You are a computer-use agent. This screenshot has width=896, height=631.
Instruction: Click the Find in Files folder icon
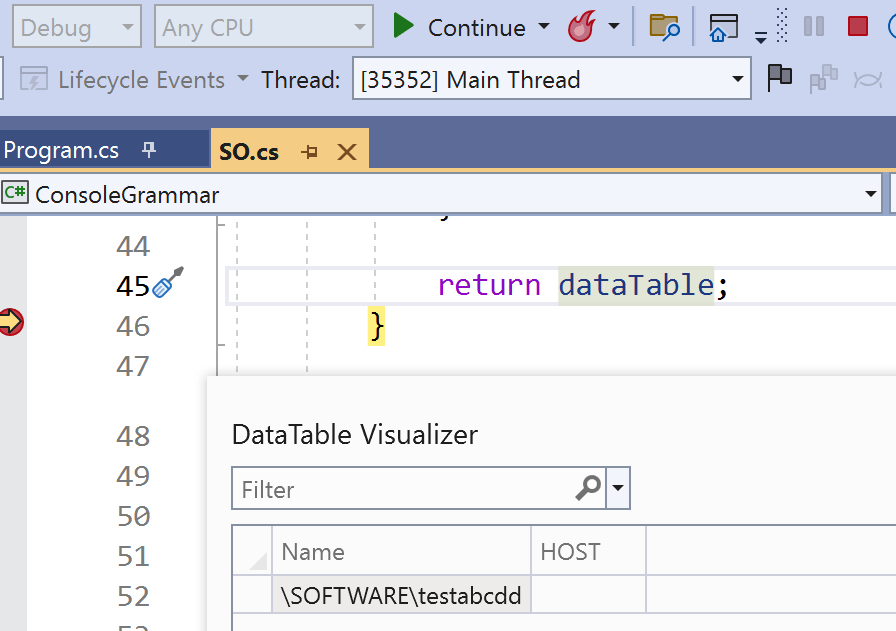[x=664, y=27]
